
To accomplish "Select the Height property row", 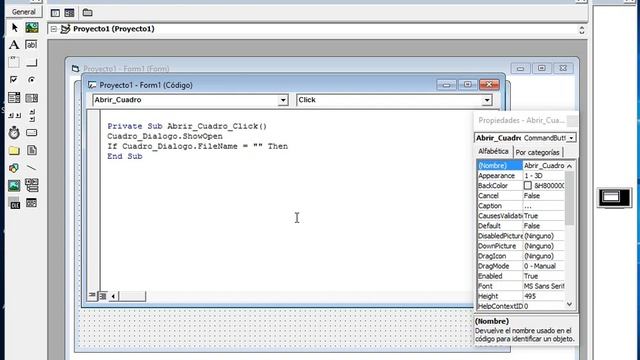I will click(x=521, y=296).
